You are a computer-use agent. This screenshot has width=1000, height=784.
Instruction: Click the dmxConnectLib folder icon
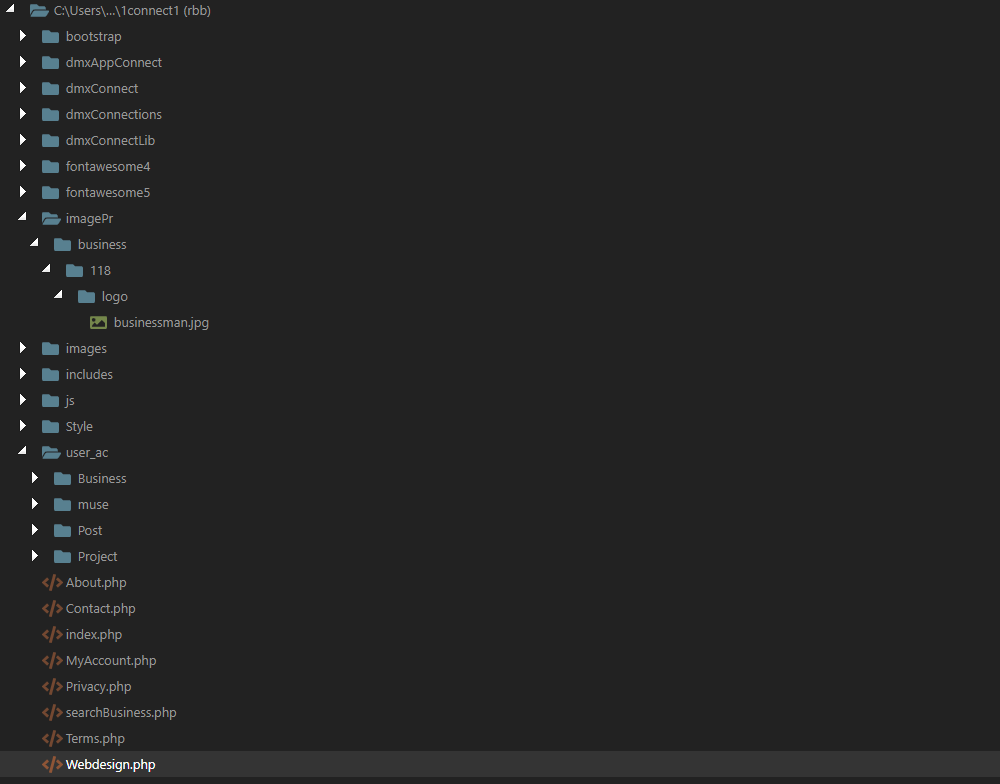pyautogui.click(x=50, y=141)
